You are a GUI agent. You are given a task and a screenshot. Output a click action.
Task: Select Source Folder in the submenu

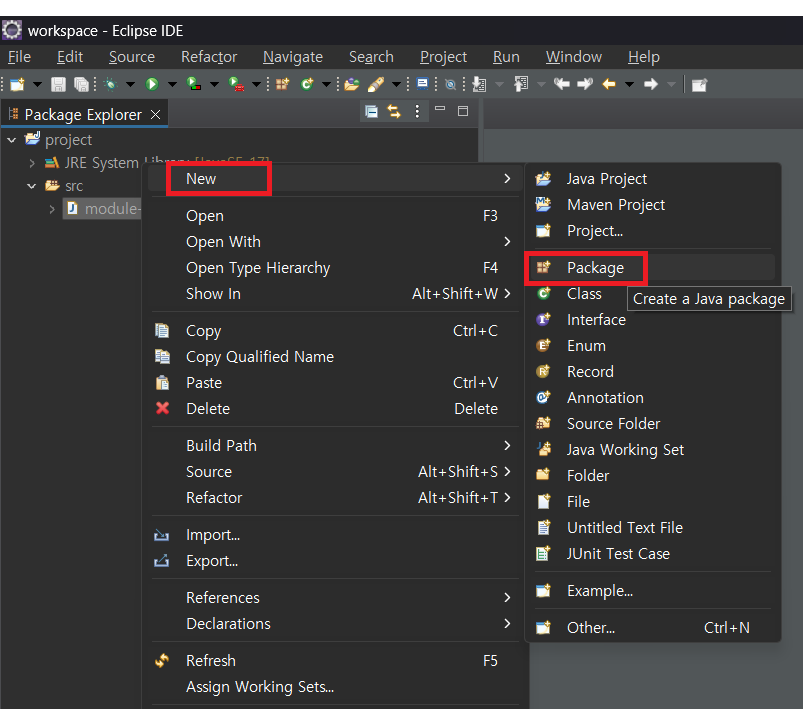point(652,424)
